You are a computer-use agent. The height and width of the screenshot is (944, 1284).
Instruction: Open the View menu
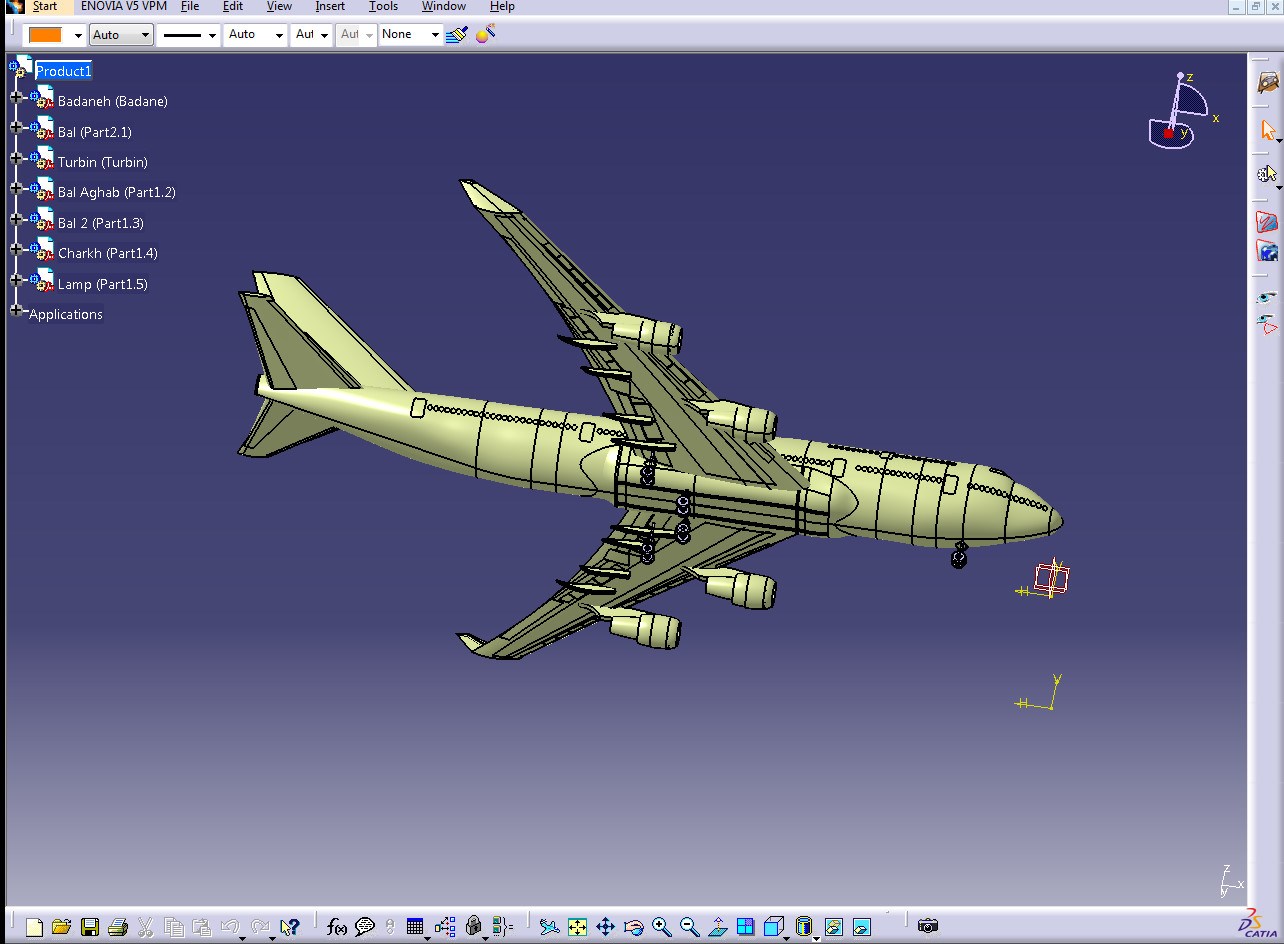pyautogui.click(x=279, y=6)
